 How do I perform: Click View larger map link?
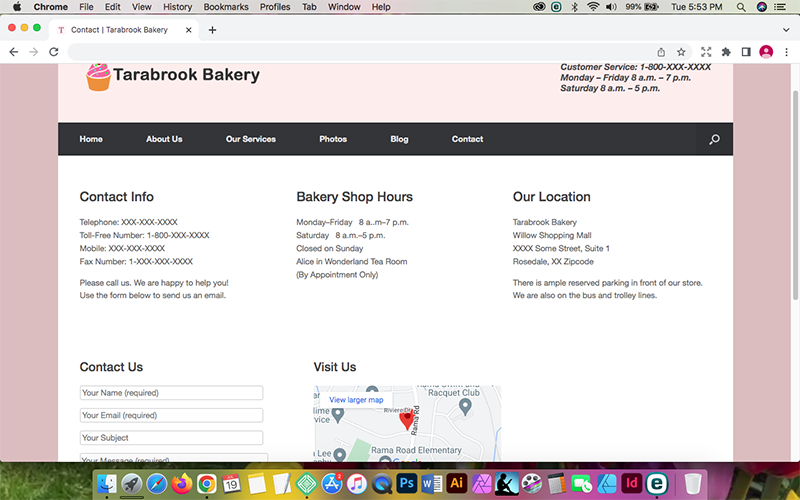coord(356,400)
